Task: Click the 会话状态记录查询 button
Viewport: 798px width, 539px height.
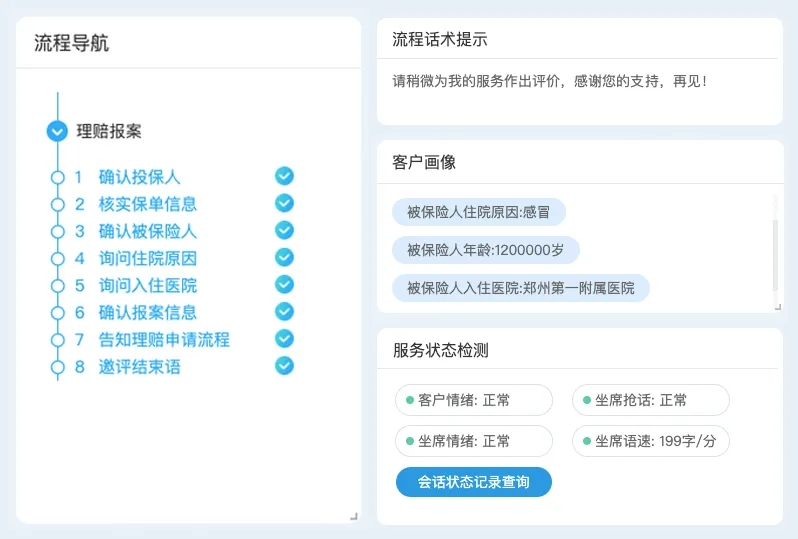Action: (x=474, y=482)
